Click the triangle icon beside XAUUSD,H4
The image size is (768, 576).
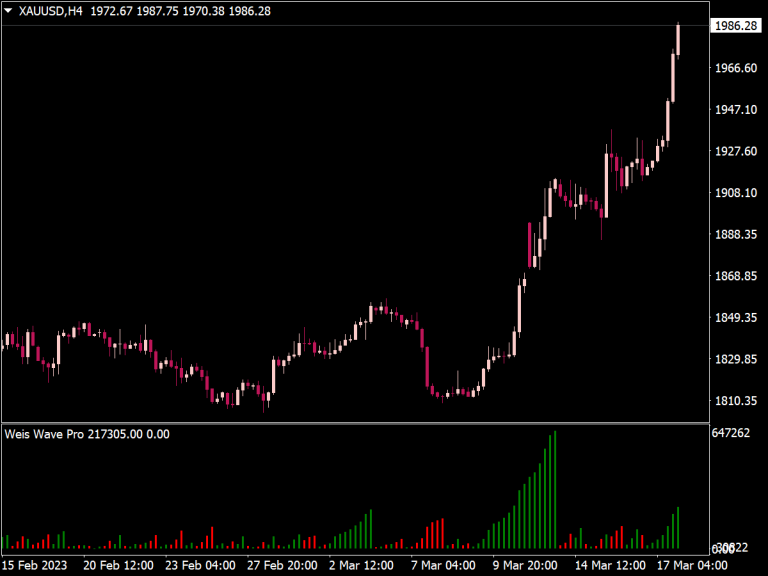click(10, 12)
